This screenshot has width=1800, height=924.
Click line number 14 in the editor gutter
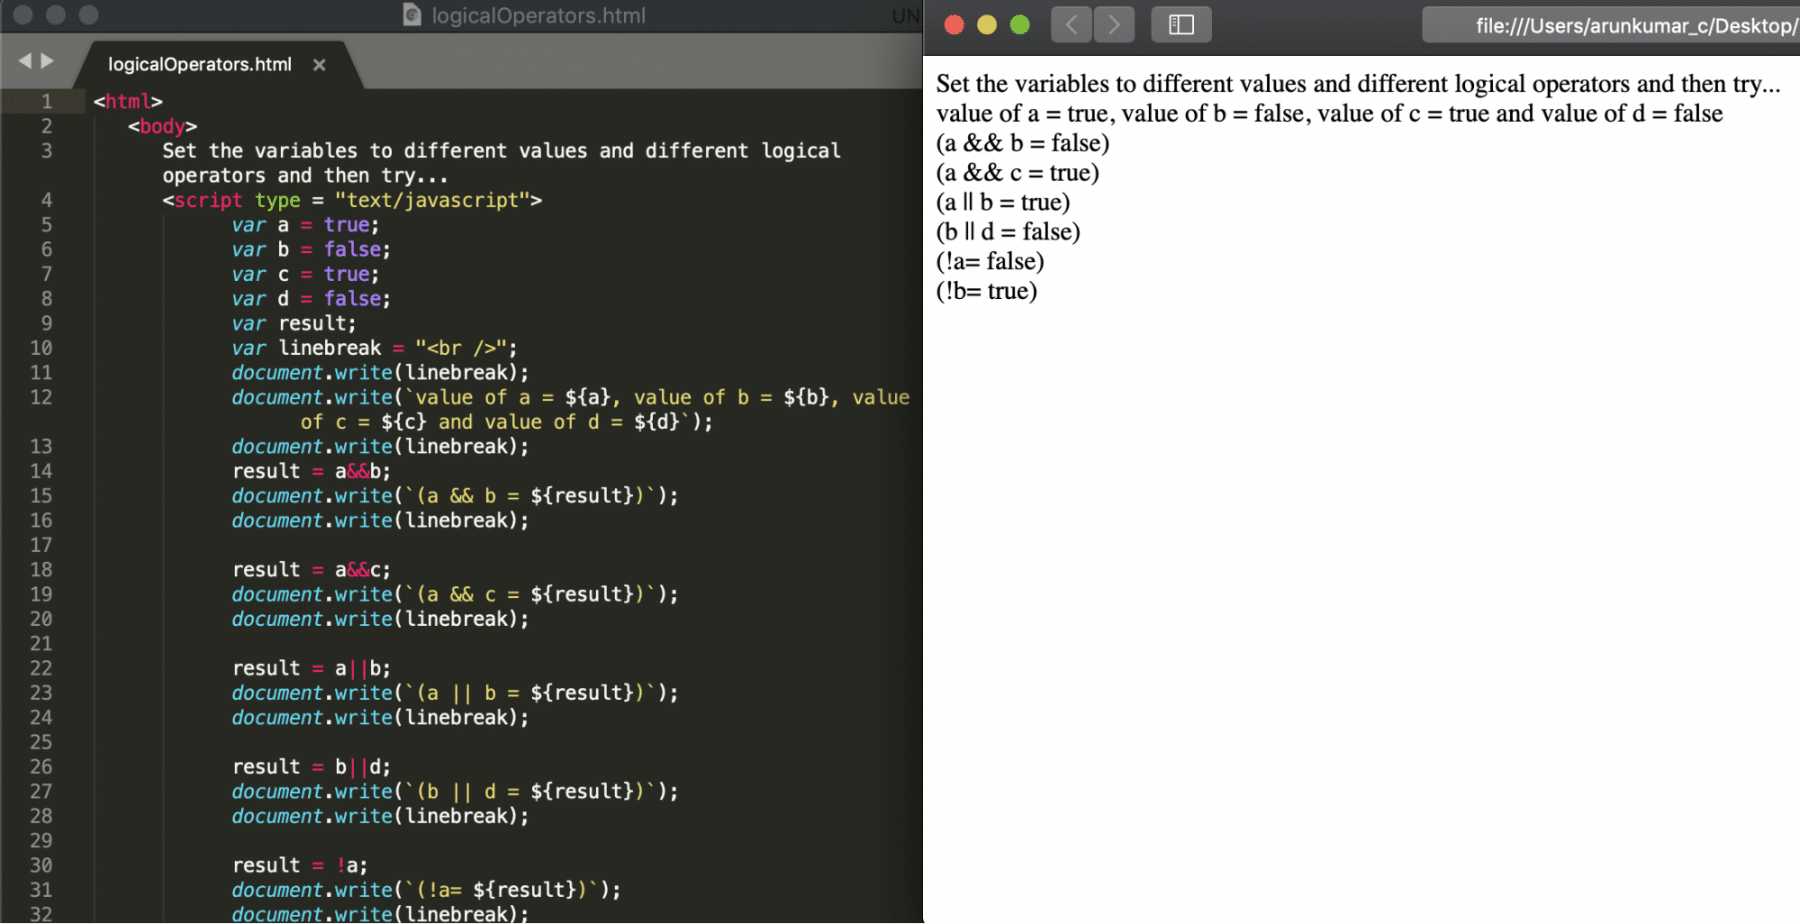coord(41,471)
